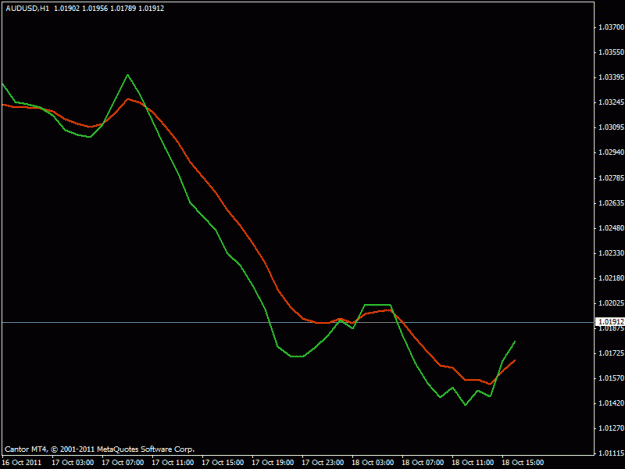Click the 1.01725 price scale label
This screenshot has width=625, height=469.
[x=611, y=353]
